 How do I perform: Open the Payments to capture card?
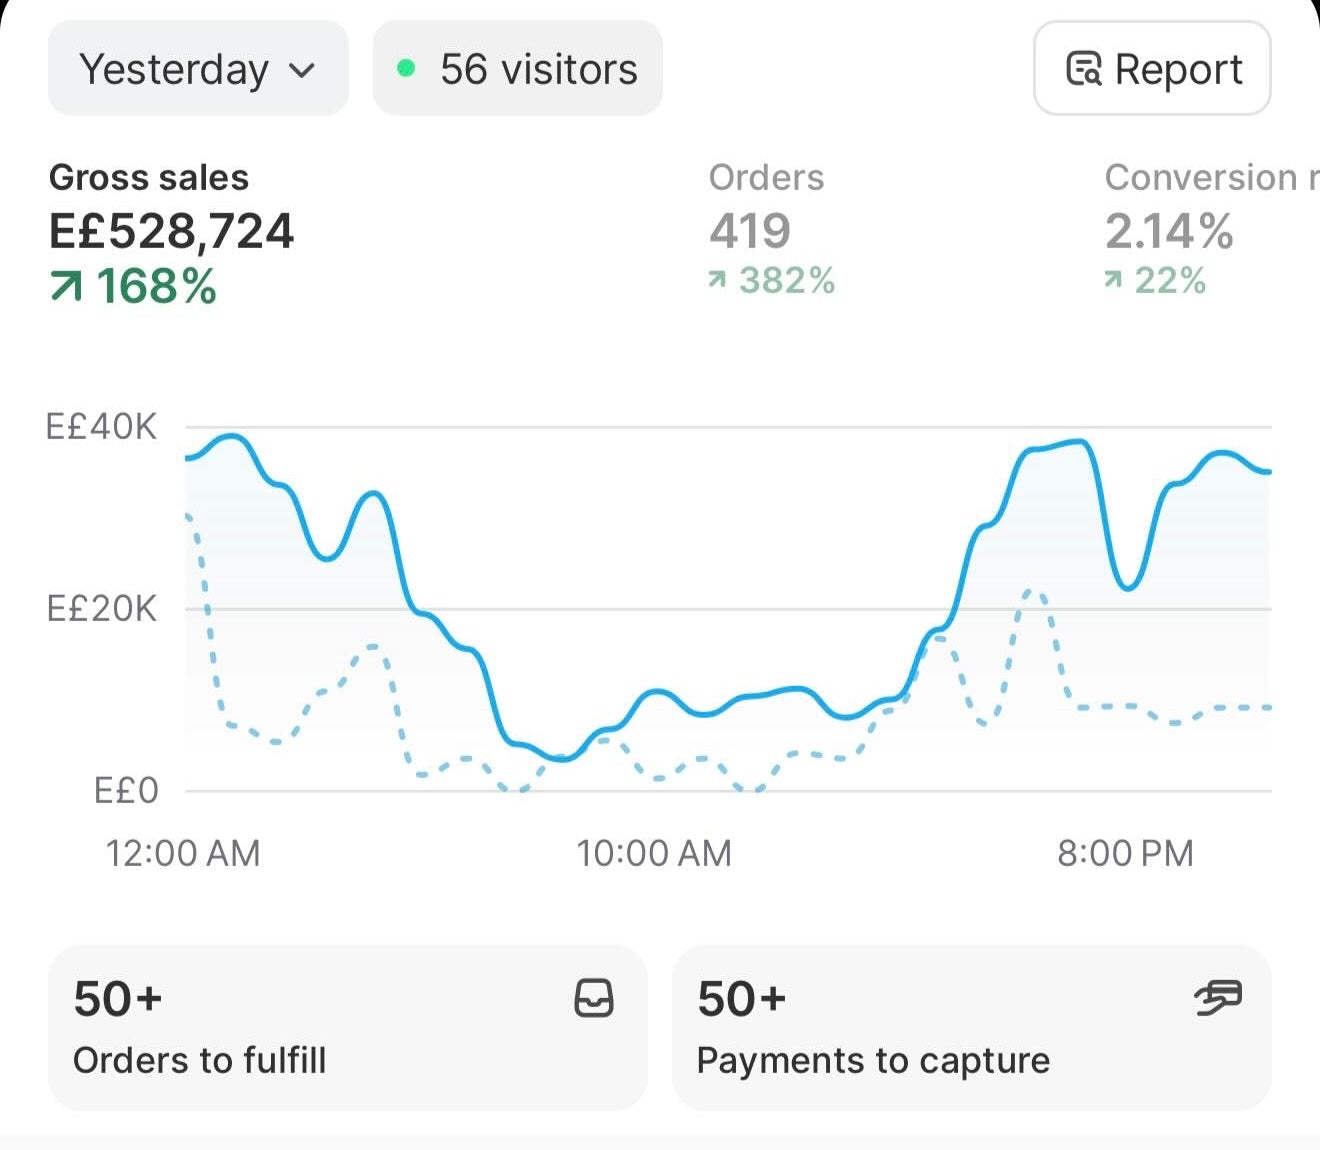coord(971,1028)
